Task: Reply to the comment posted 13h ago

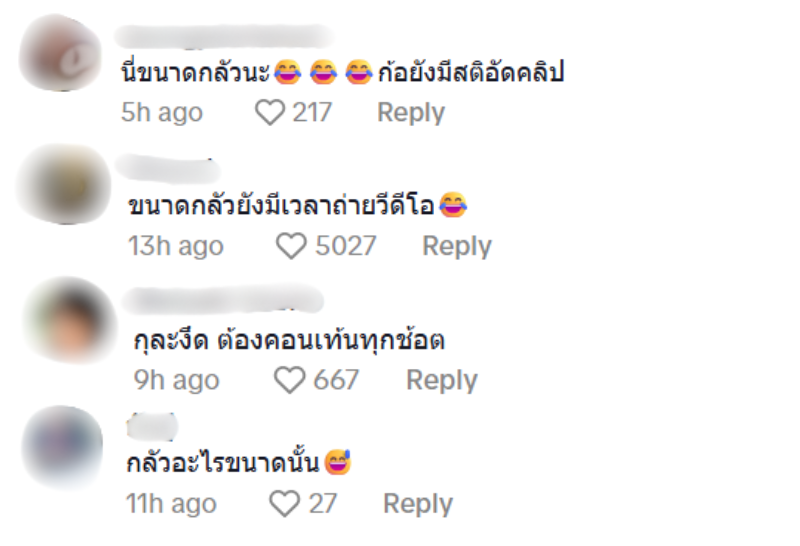Action: point(457,246)
